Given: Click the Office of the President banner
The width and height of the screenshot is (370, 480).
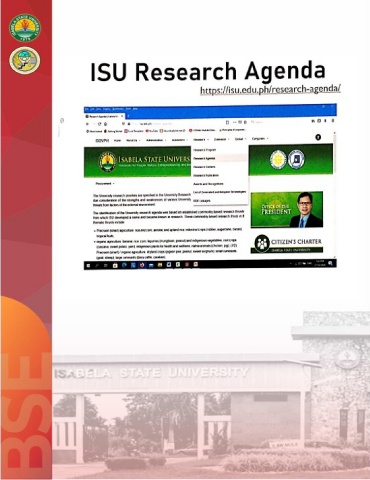Looking at the screenshot, I should tap(287, 209).
